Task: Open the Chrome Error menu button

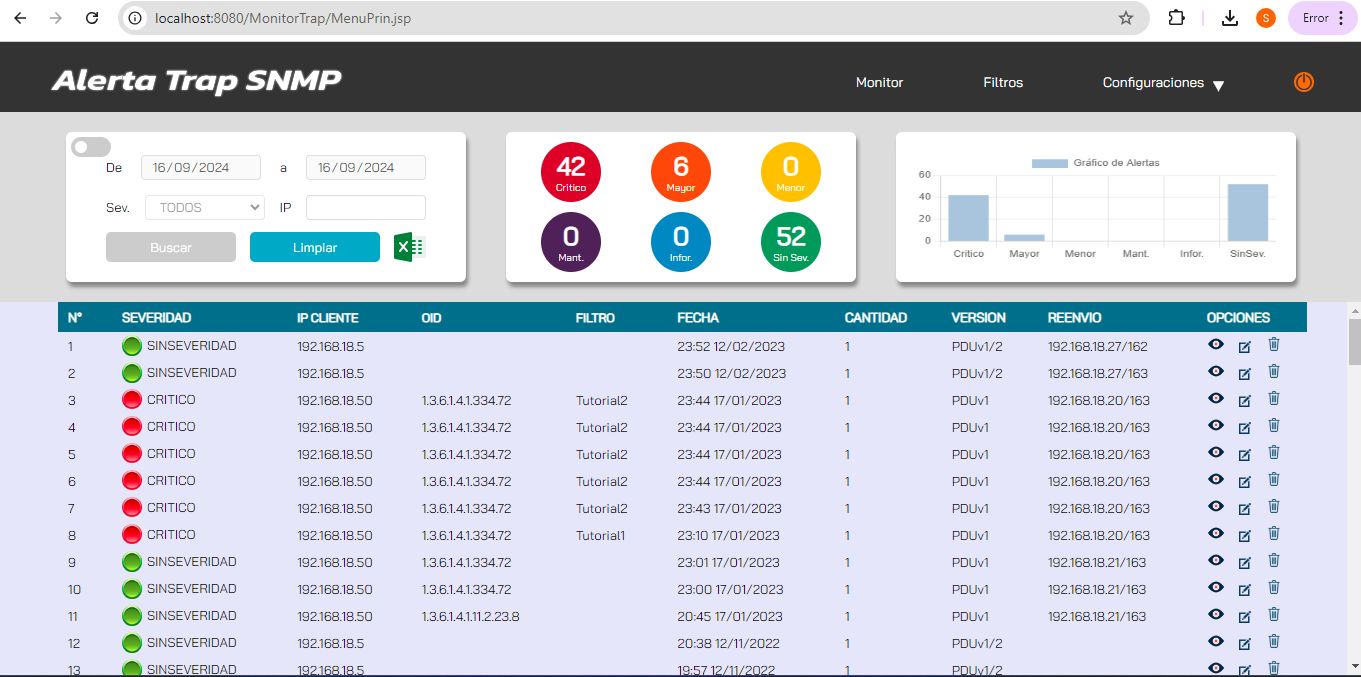Action: pos(1322,18)
